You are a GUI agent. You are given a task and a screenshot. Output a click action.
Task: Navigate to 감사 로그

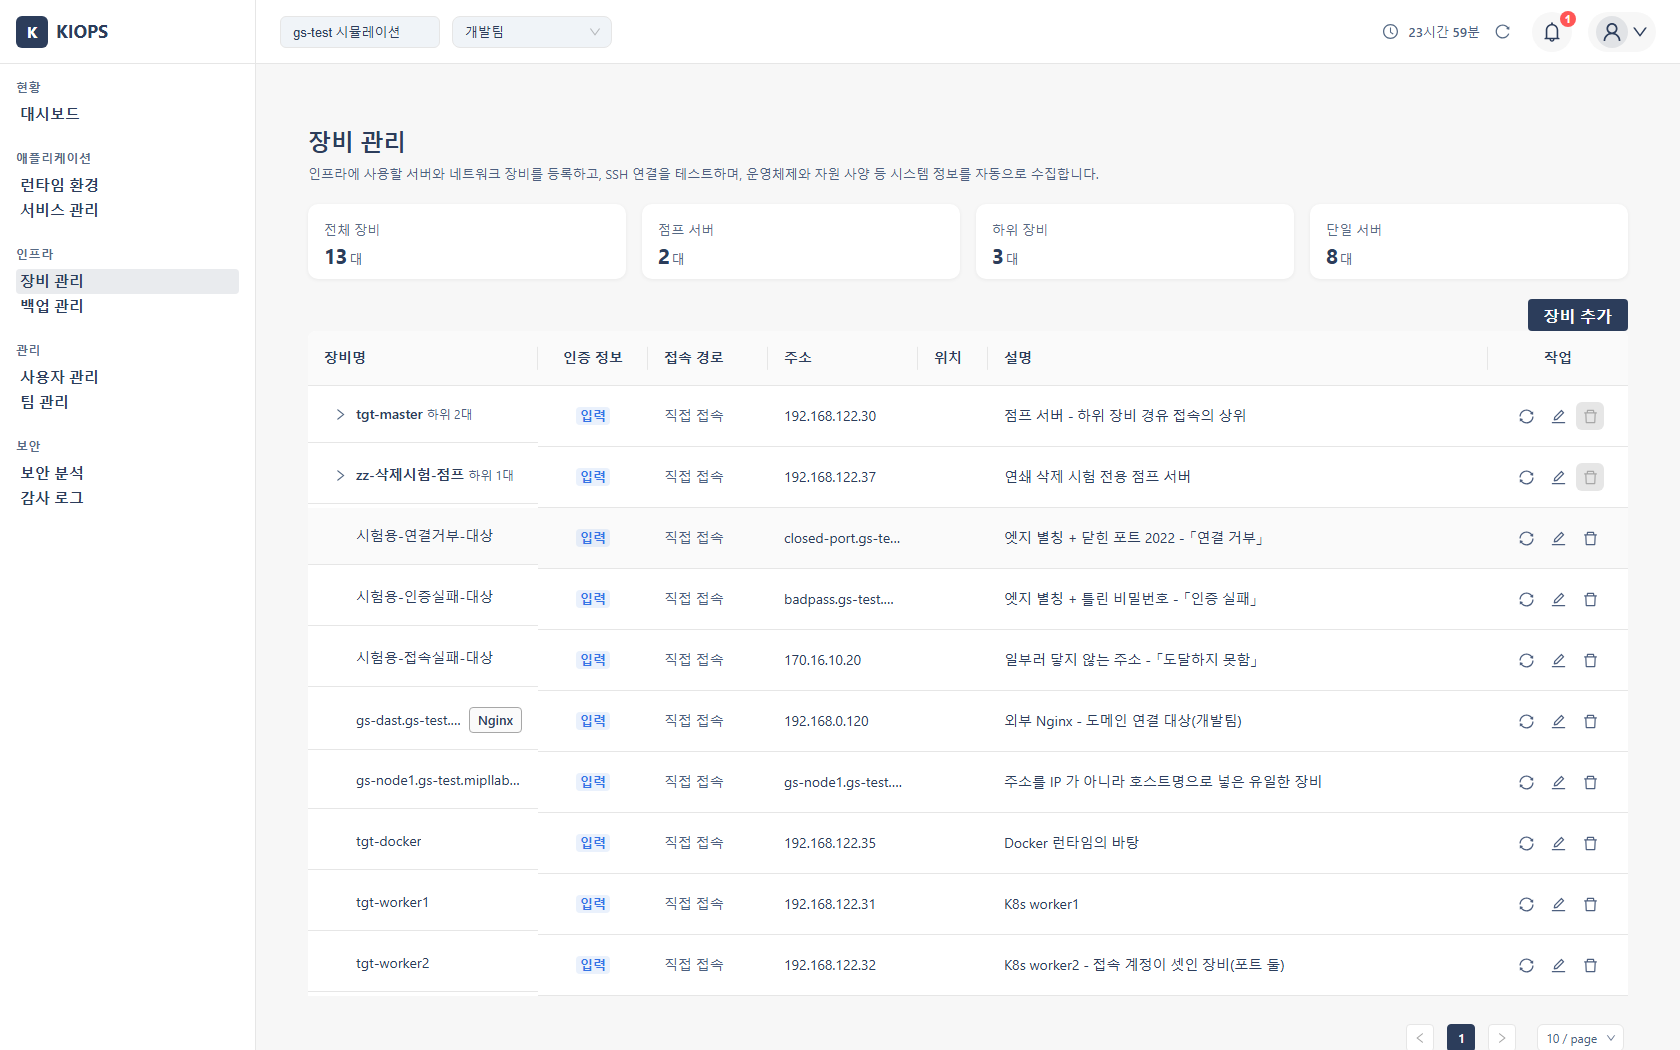[x=52, y=498]
